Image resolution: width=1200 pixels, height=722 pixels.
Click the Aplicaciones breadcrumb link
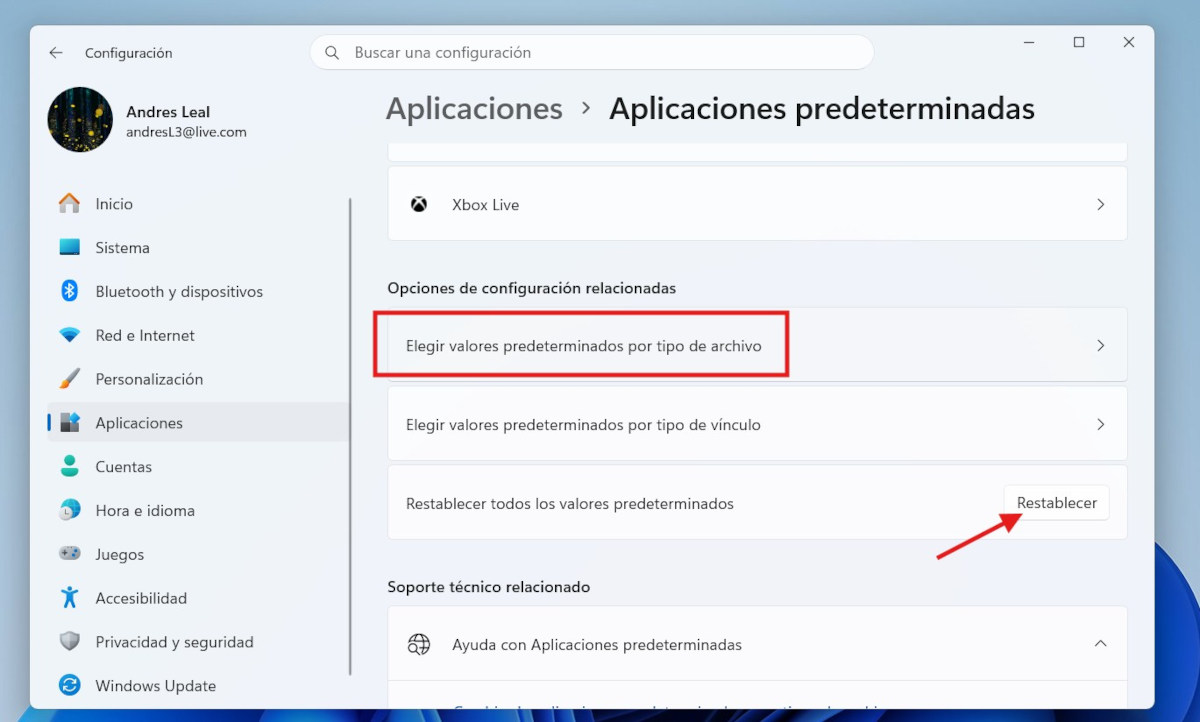[474, 109]
